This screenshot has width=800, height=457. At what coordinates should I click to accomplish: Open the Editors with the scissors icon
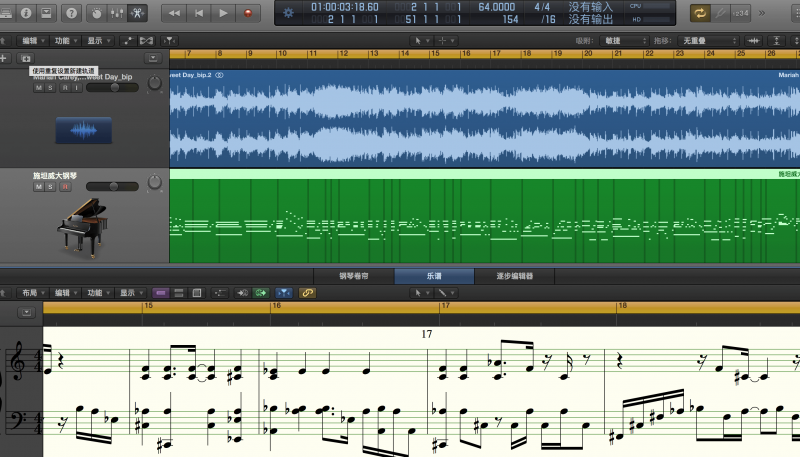pyautogui.click(x=139, y=13)
